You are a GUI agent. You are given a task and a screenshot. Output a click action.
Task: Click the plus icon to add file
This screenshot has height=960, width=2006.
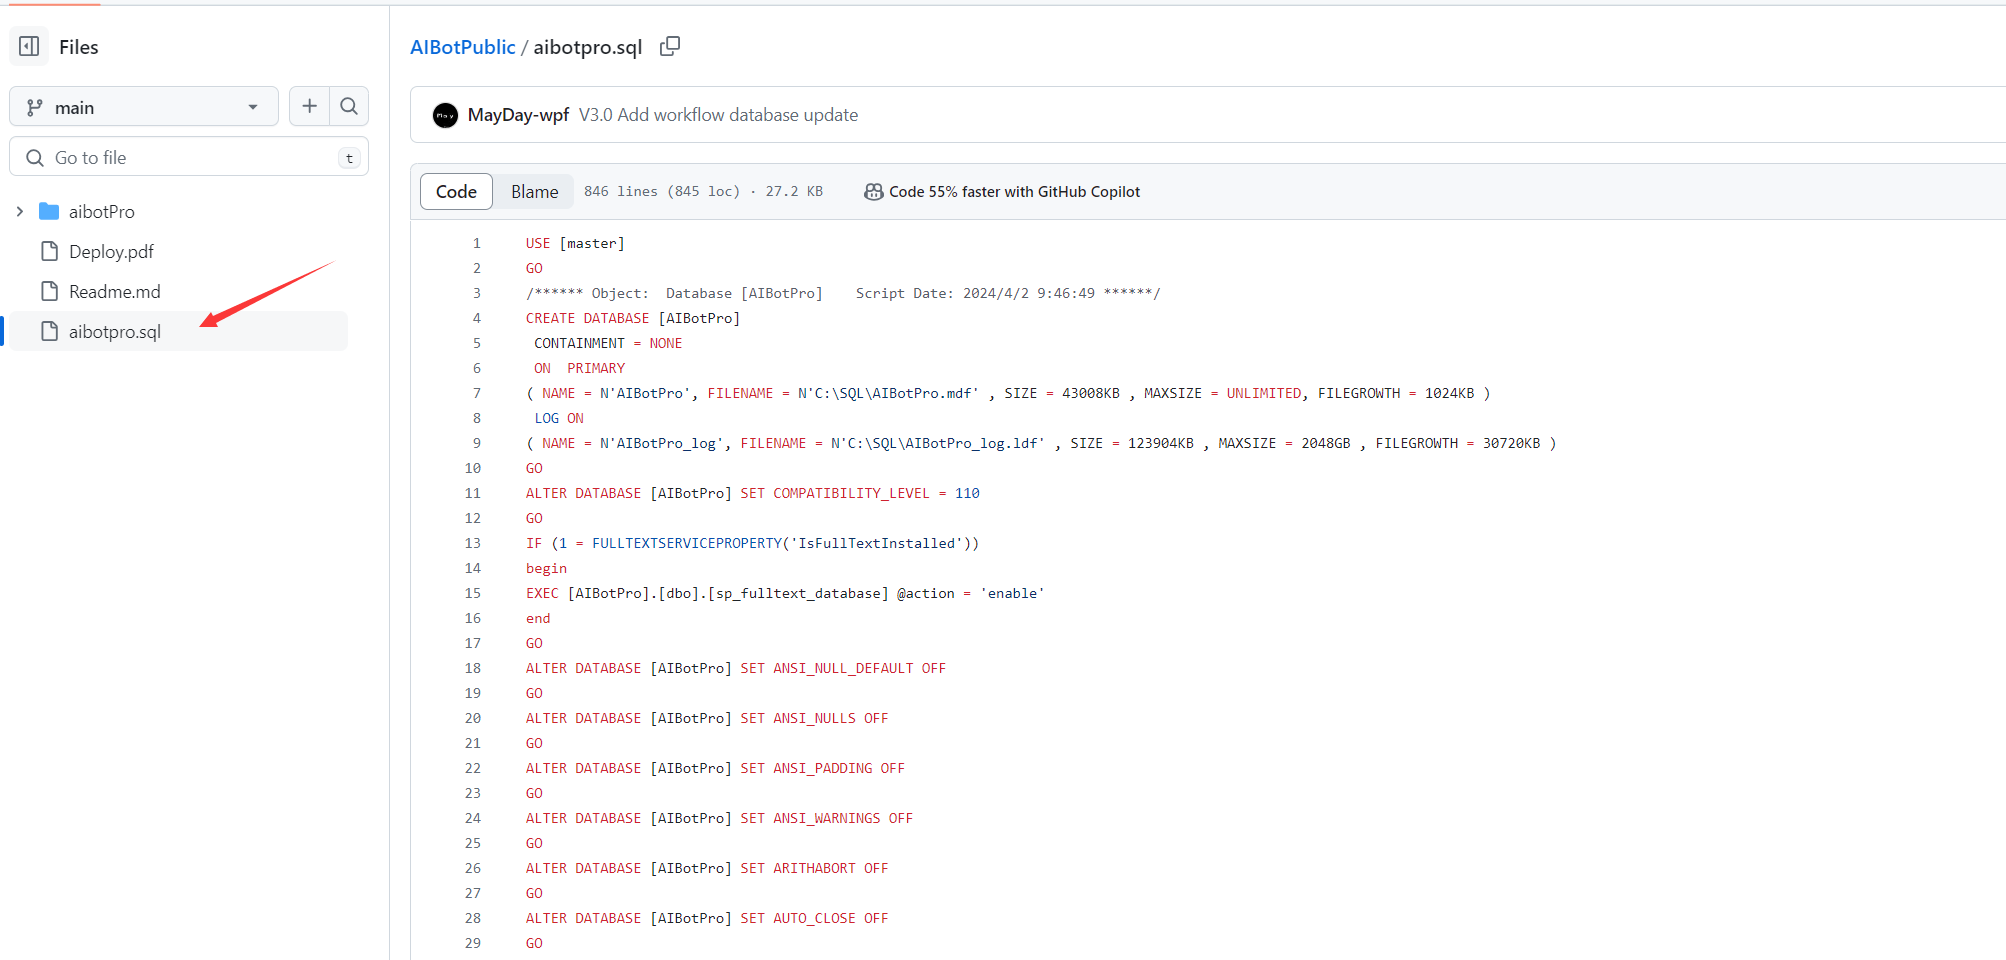309,106
